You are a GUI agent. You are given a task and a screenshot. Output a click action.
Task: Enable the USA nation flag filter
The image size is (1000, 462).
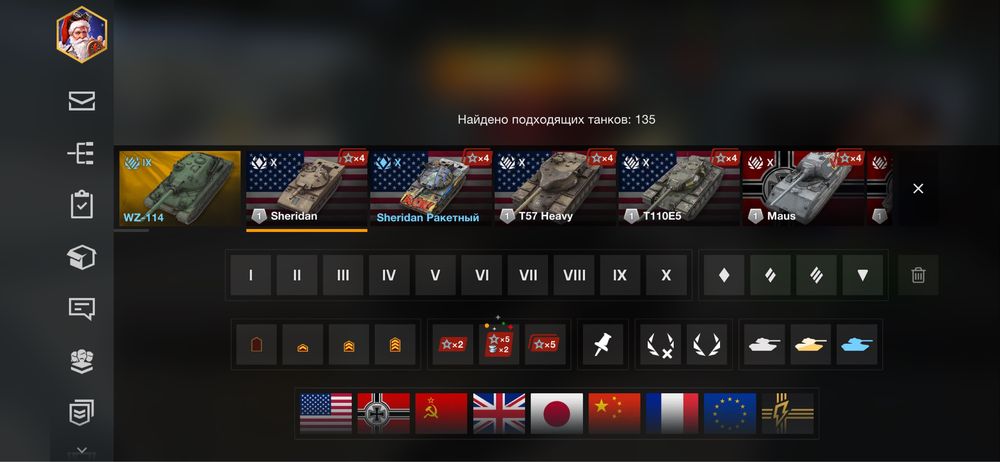[326, 414]
